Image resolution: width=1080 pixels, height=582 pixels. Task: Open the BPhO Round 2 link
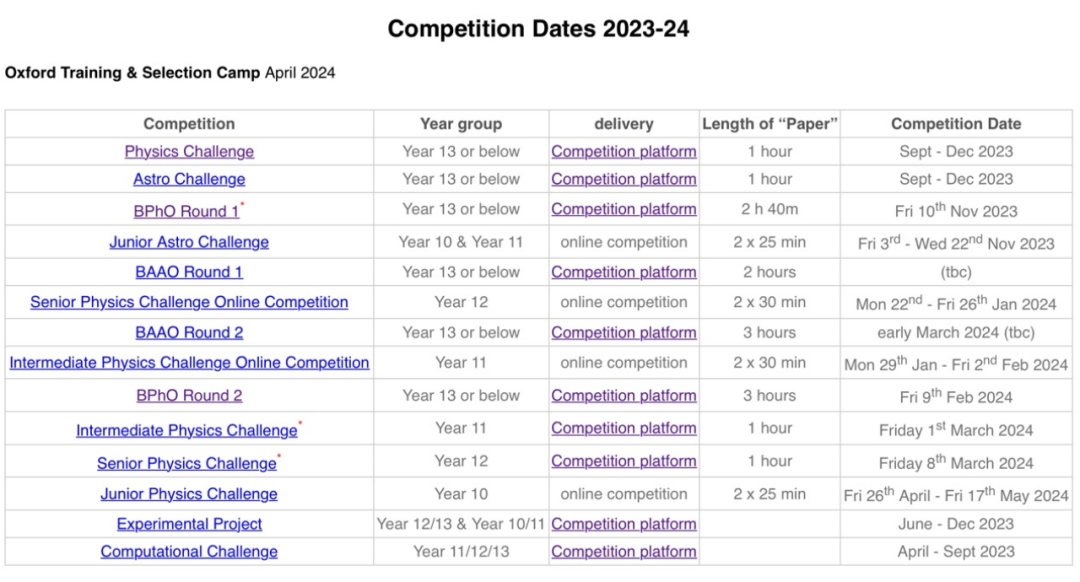(189, 396)
